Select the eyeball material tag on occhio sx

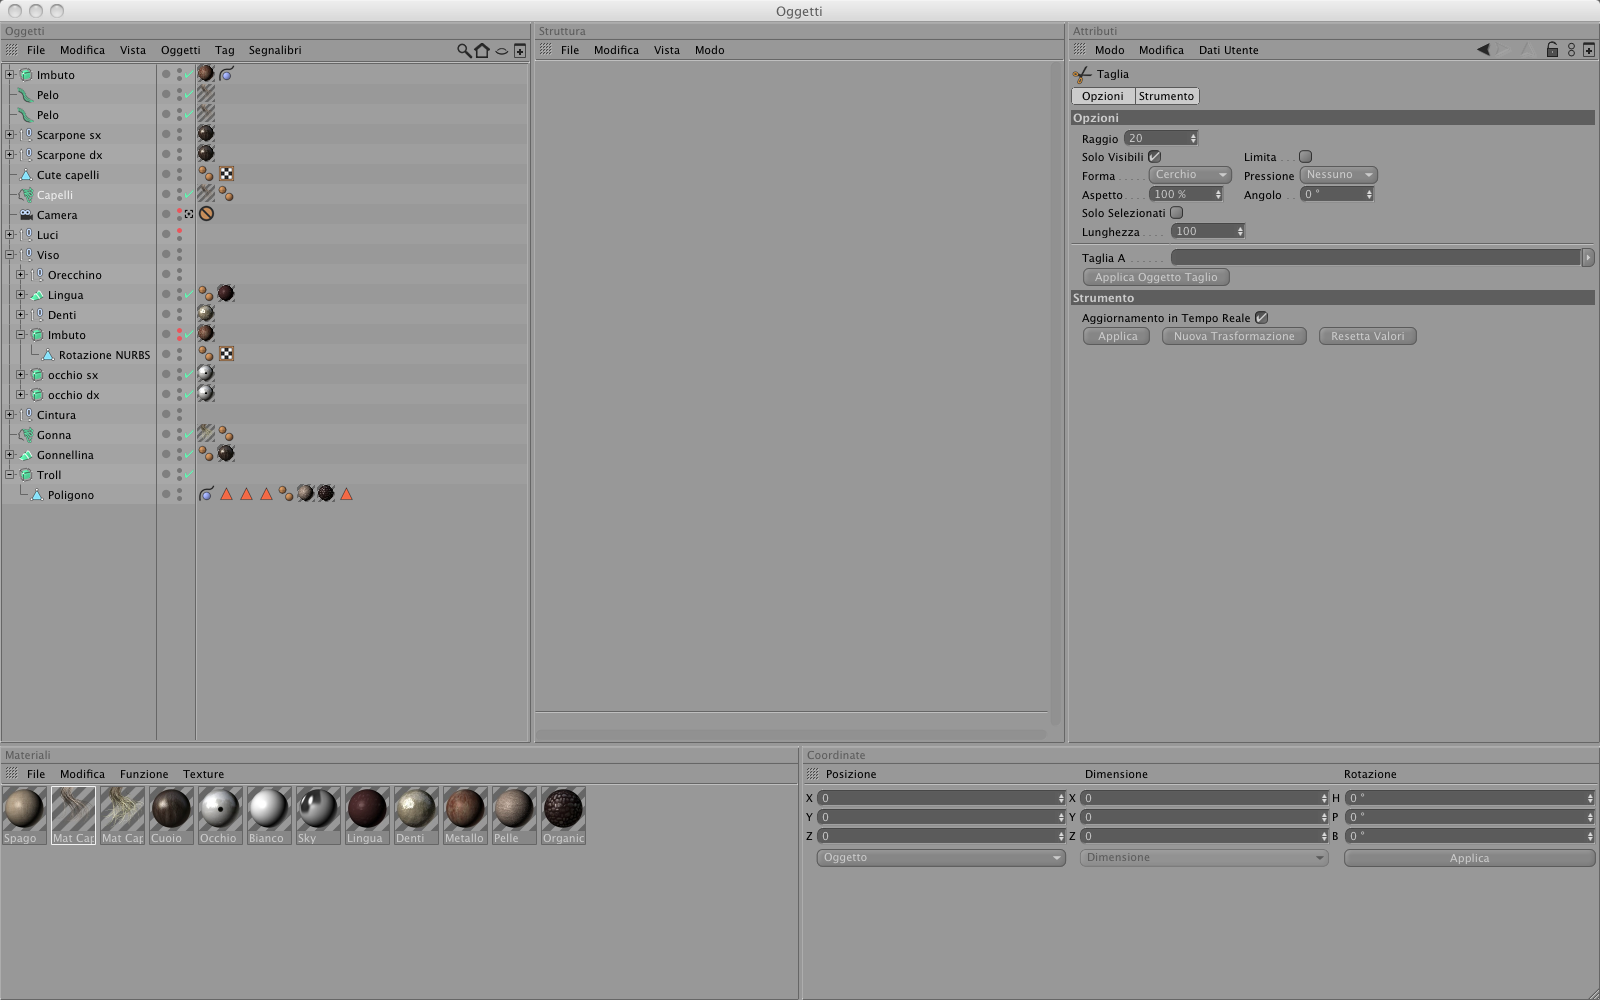tap(206, 374)
